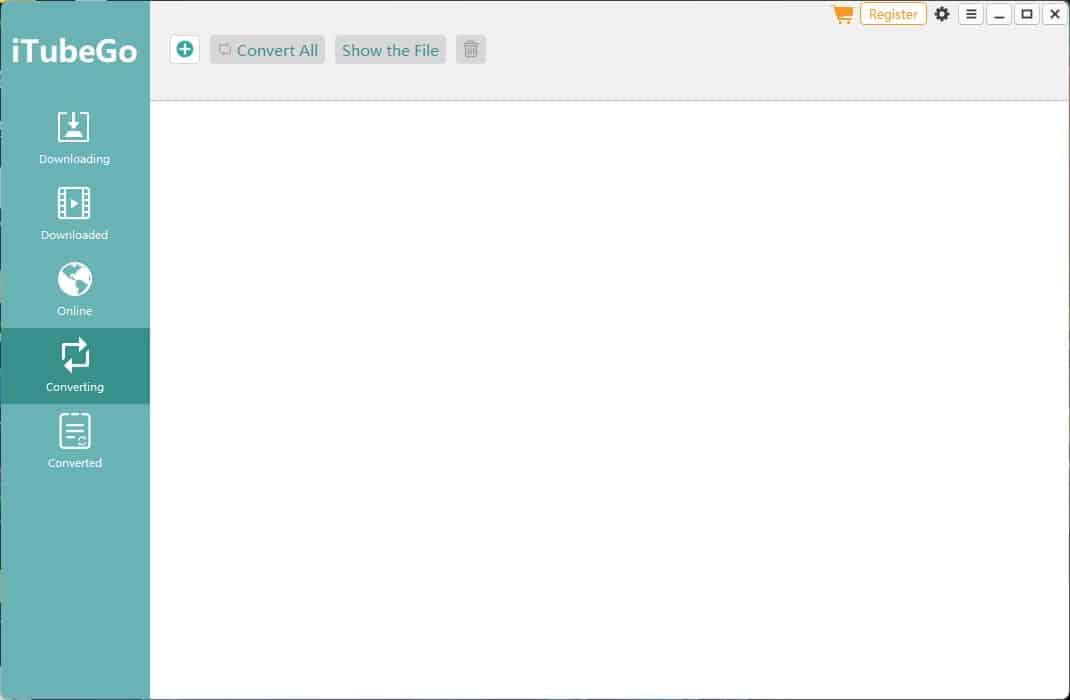The image size is (1070, 700).
Task: Click the iTubeGo logo
Action: [x=74, y=51]
